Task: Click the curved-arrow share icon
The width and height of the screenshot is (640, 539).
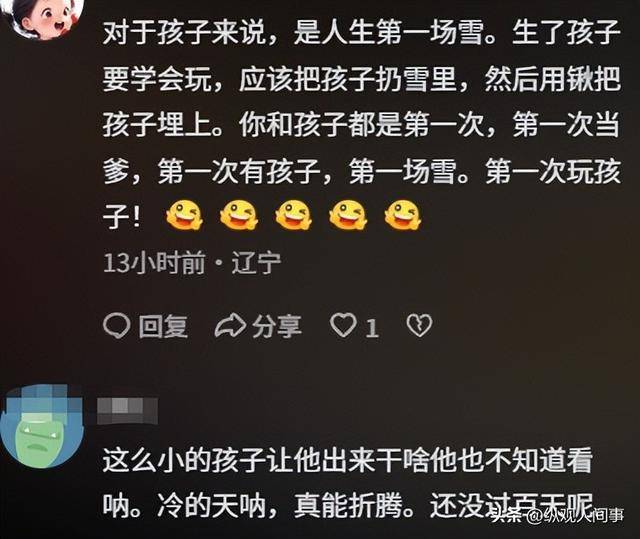Action: [230, 326]
